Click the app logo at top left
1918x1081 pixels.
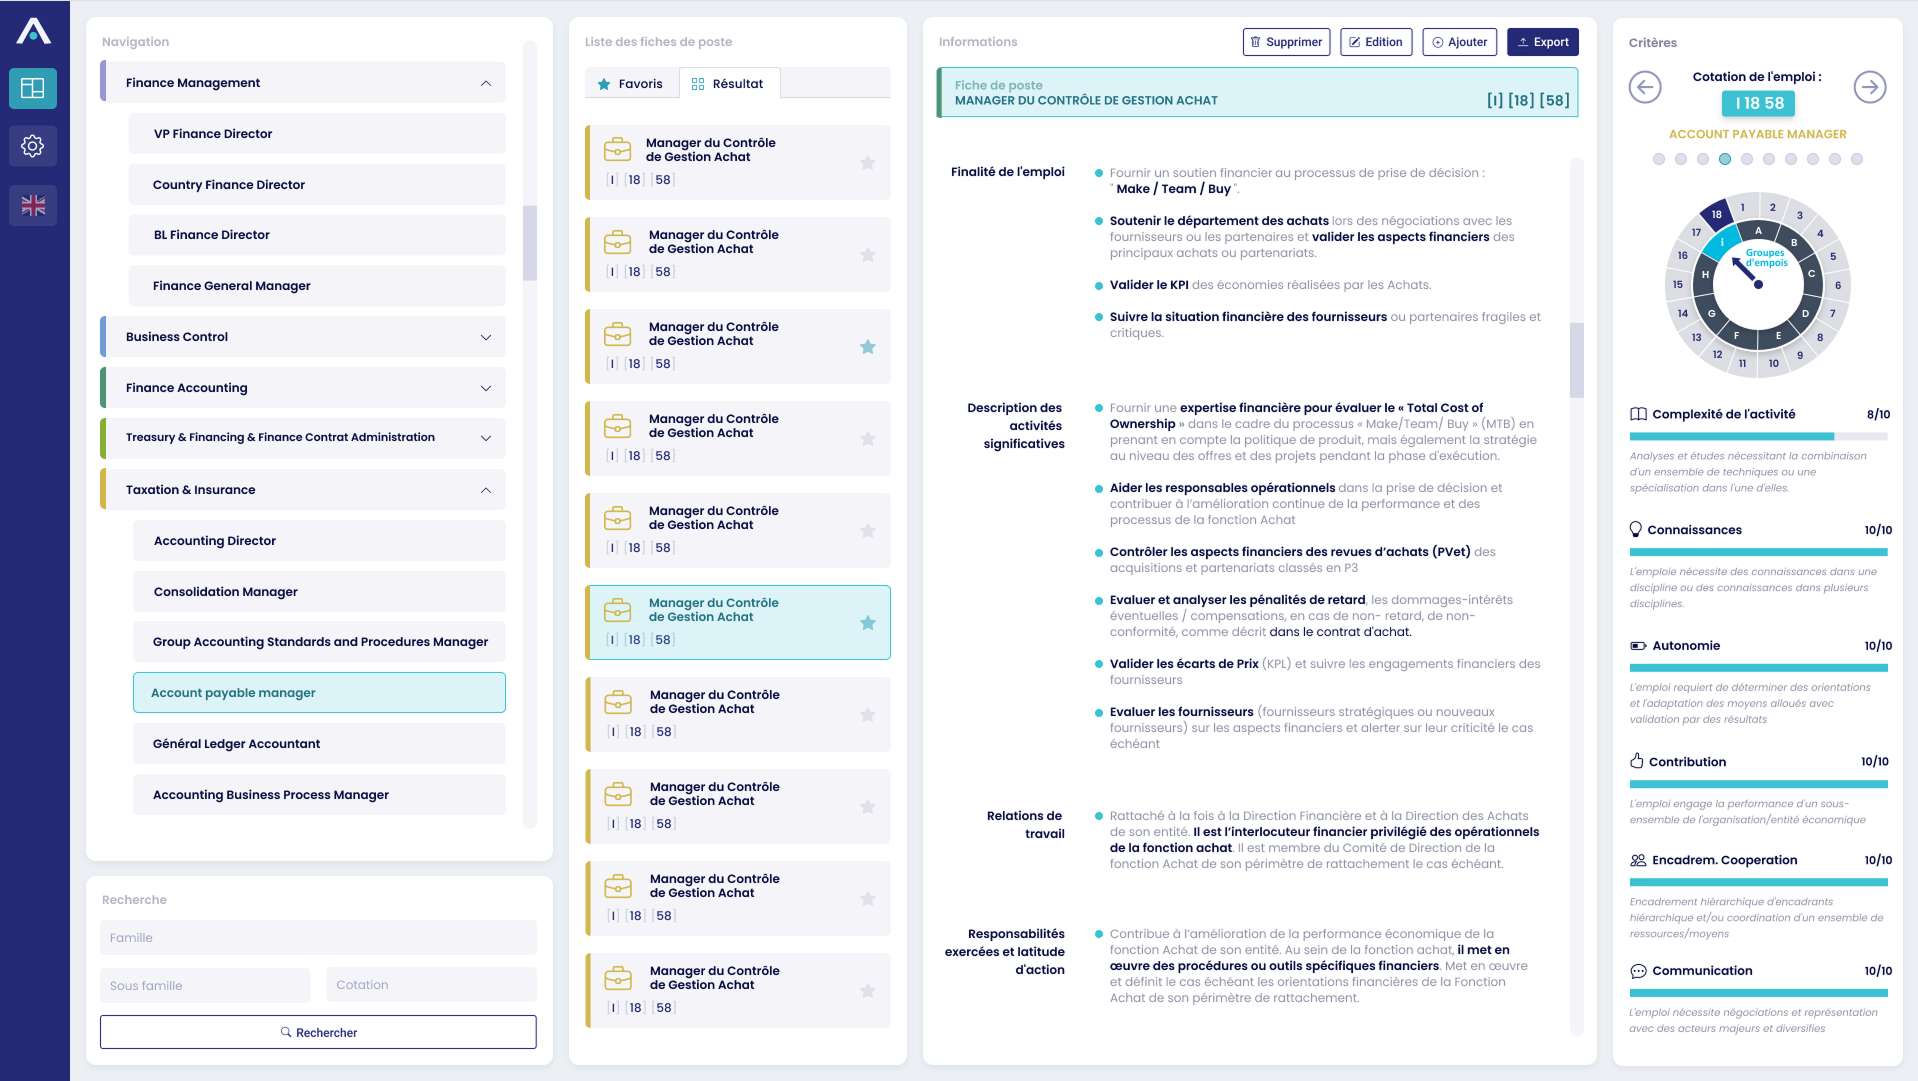click(x=33, y=31)
